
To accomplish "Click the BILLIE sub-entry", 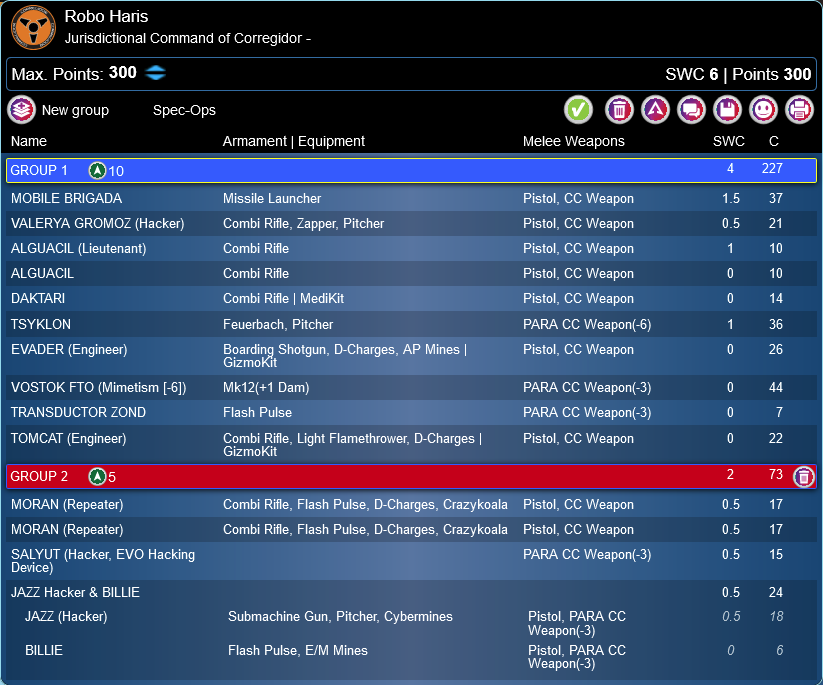I will [44, 650].
